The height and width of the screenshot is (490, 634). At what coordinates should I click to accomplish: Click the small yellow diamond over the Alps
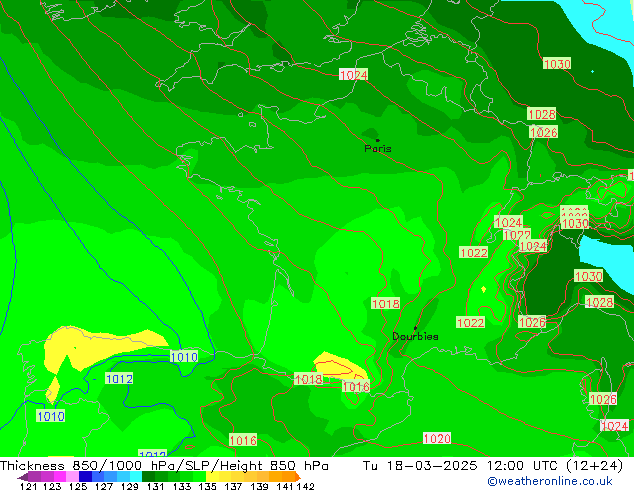coord(484,289)
